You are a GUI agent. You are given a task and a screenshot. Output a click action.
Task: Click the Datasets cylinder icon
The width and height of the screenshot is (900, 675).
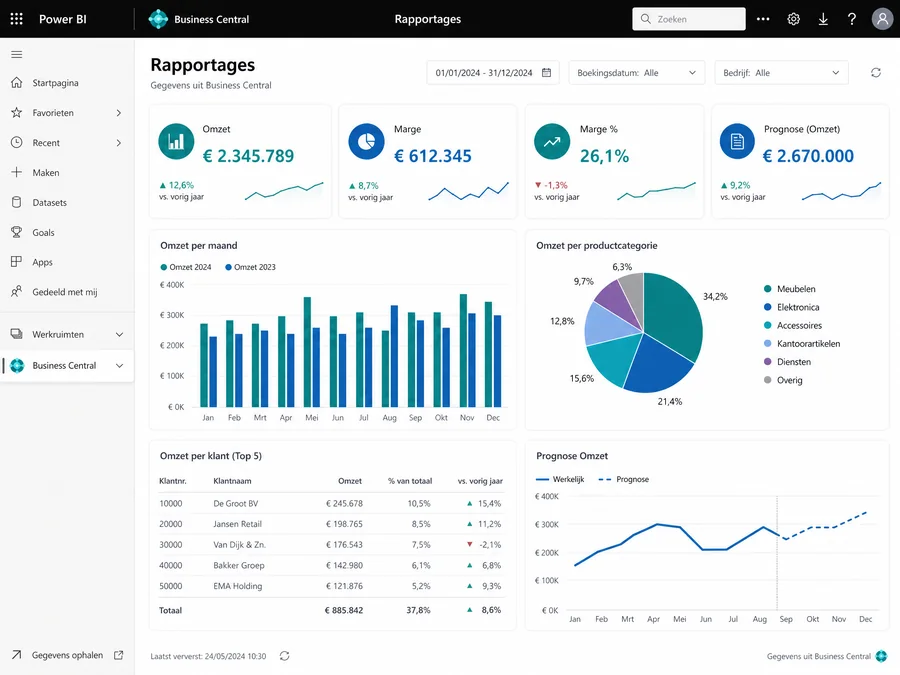[x=17, y=202]
